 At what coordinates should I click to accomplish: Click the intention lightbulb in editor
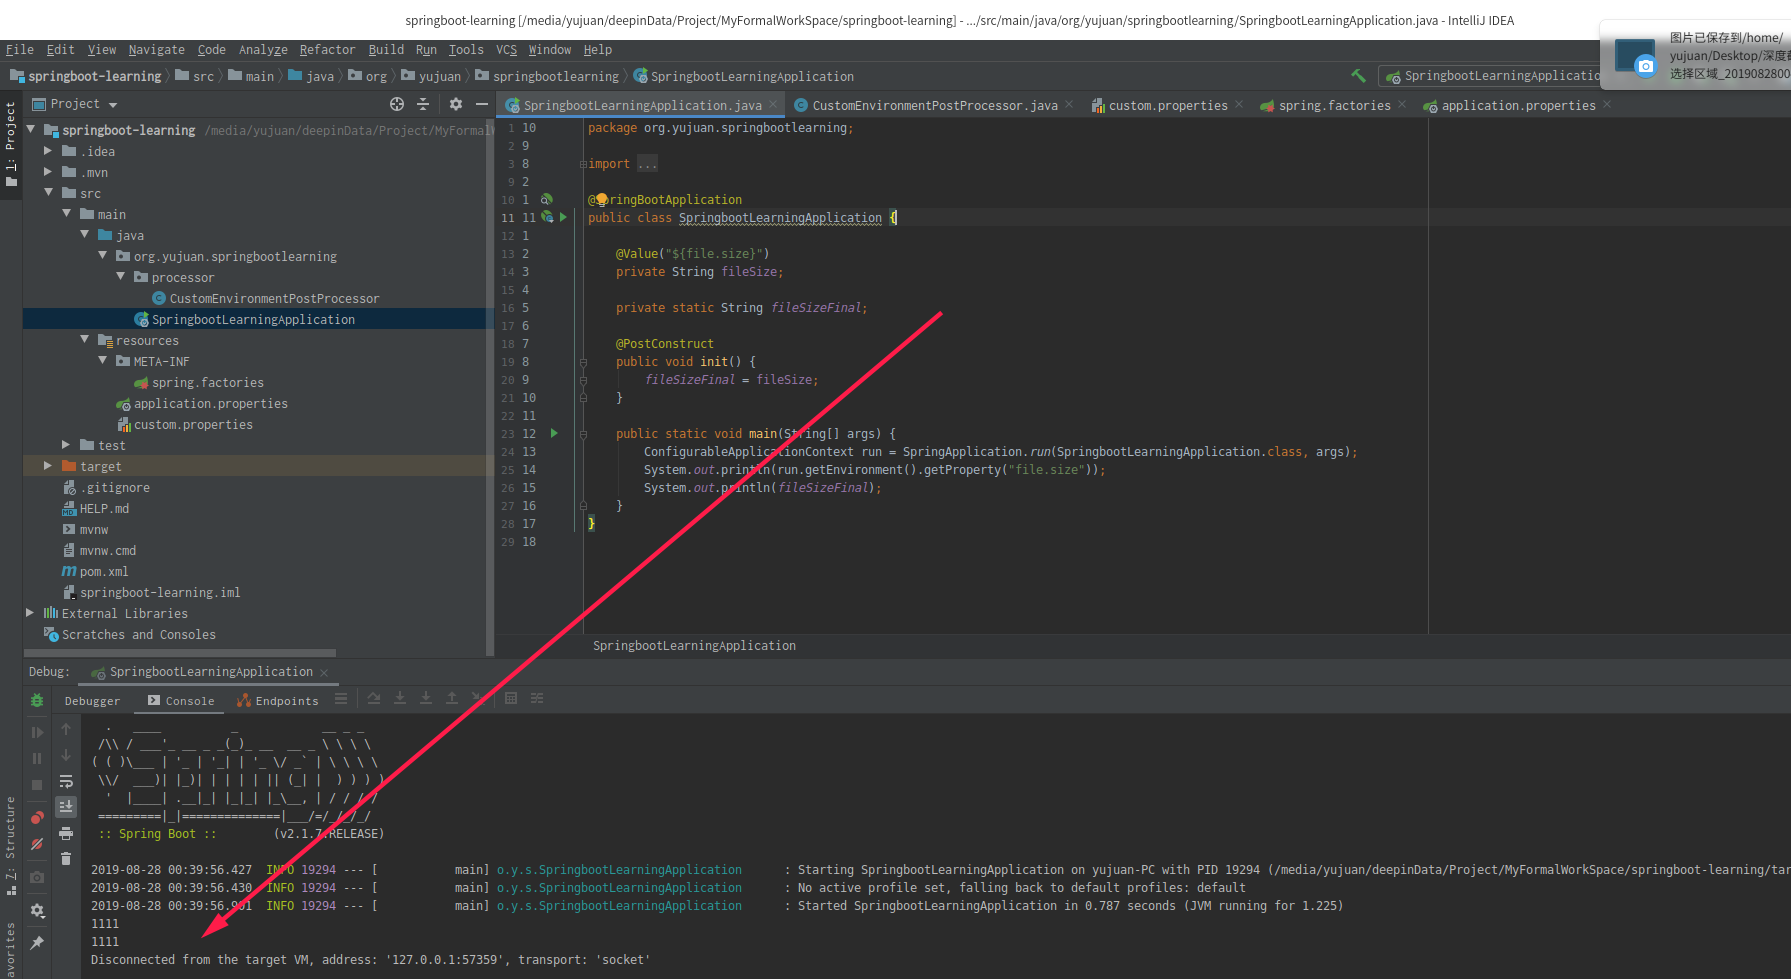(602, 199)
